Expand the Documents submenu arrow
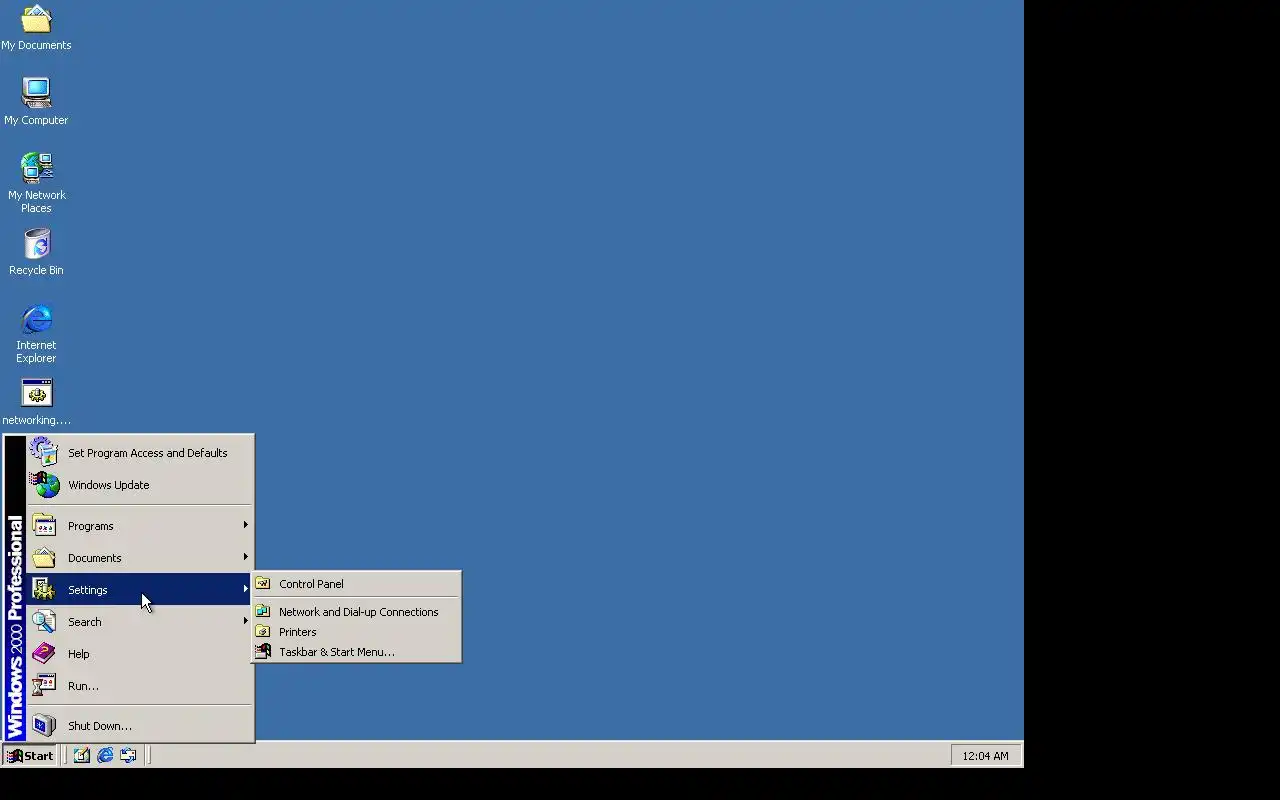 click(245, 557)
